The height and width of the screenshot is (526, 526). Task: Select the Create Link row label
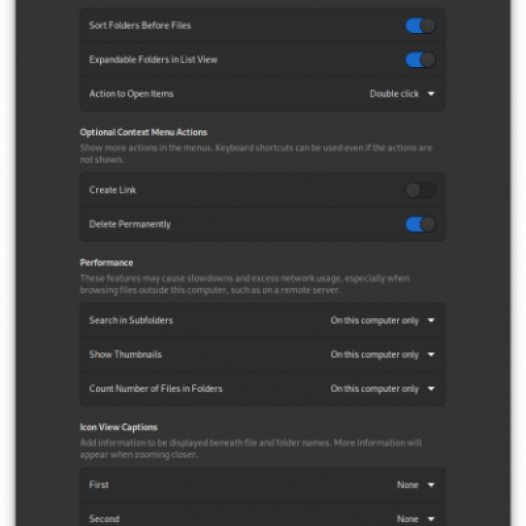tap(112, 190)
